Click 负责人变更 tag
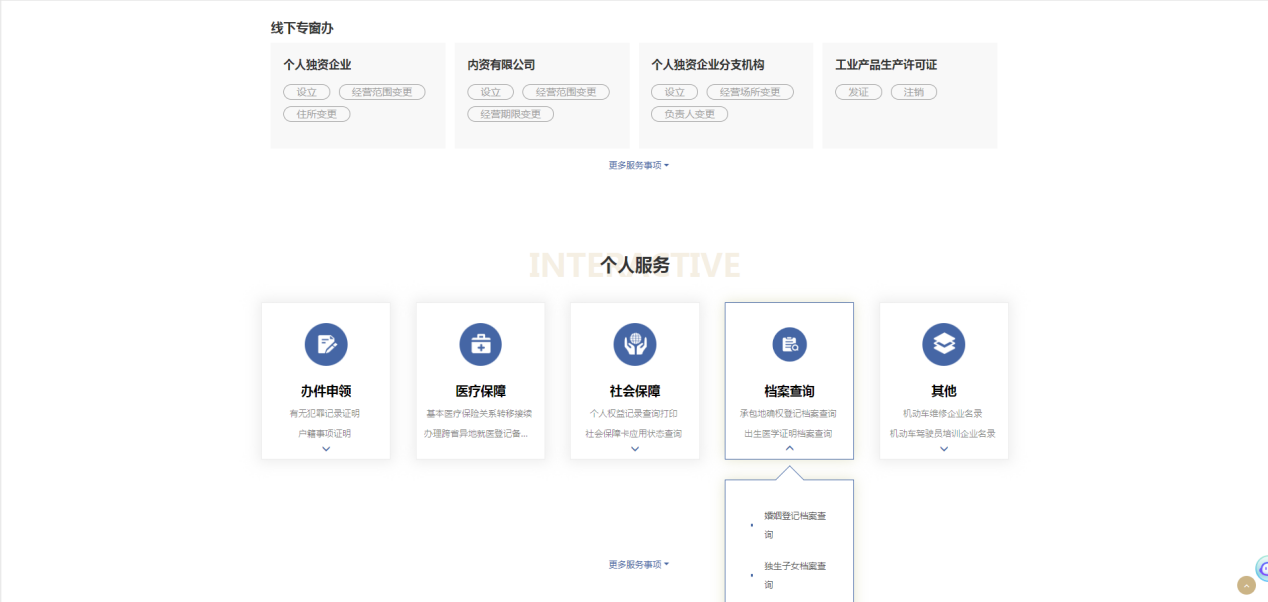Image resolution: width=1268 pixels, height=602 pixels. point(689,114)
